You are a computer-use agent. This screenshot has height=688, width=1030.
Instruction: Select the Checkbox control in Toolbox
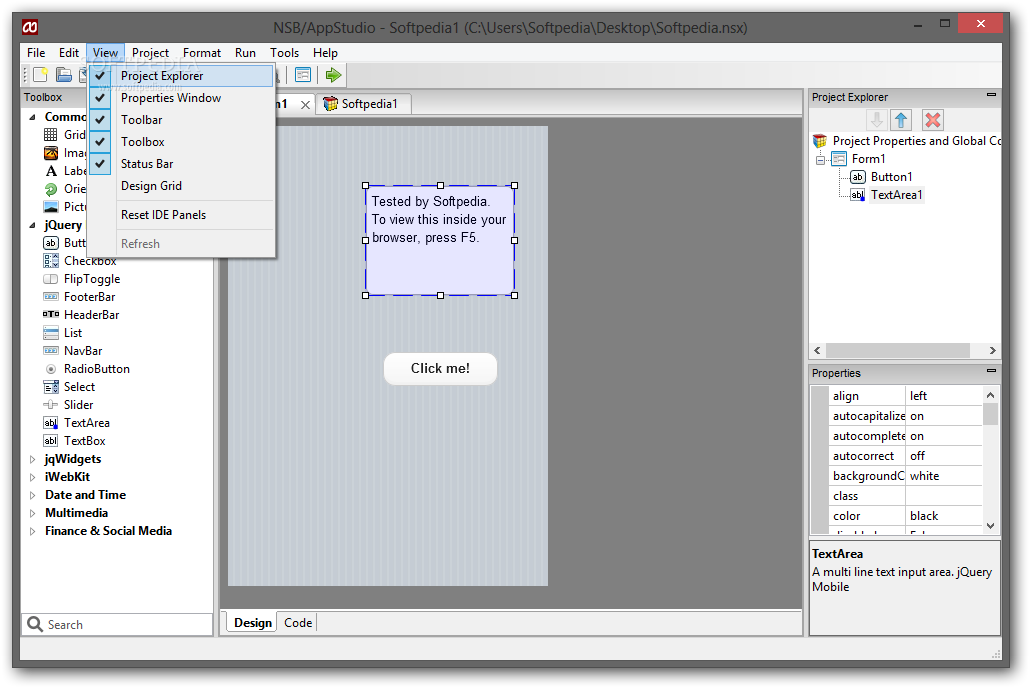click(x=79, y=261)
